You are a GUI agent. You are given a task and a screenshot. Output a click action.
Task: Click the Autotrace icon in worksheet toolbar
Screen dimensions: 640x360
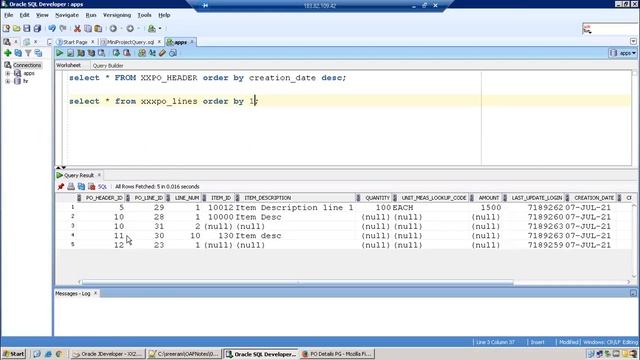click(91, 53)
